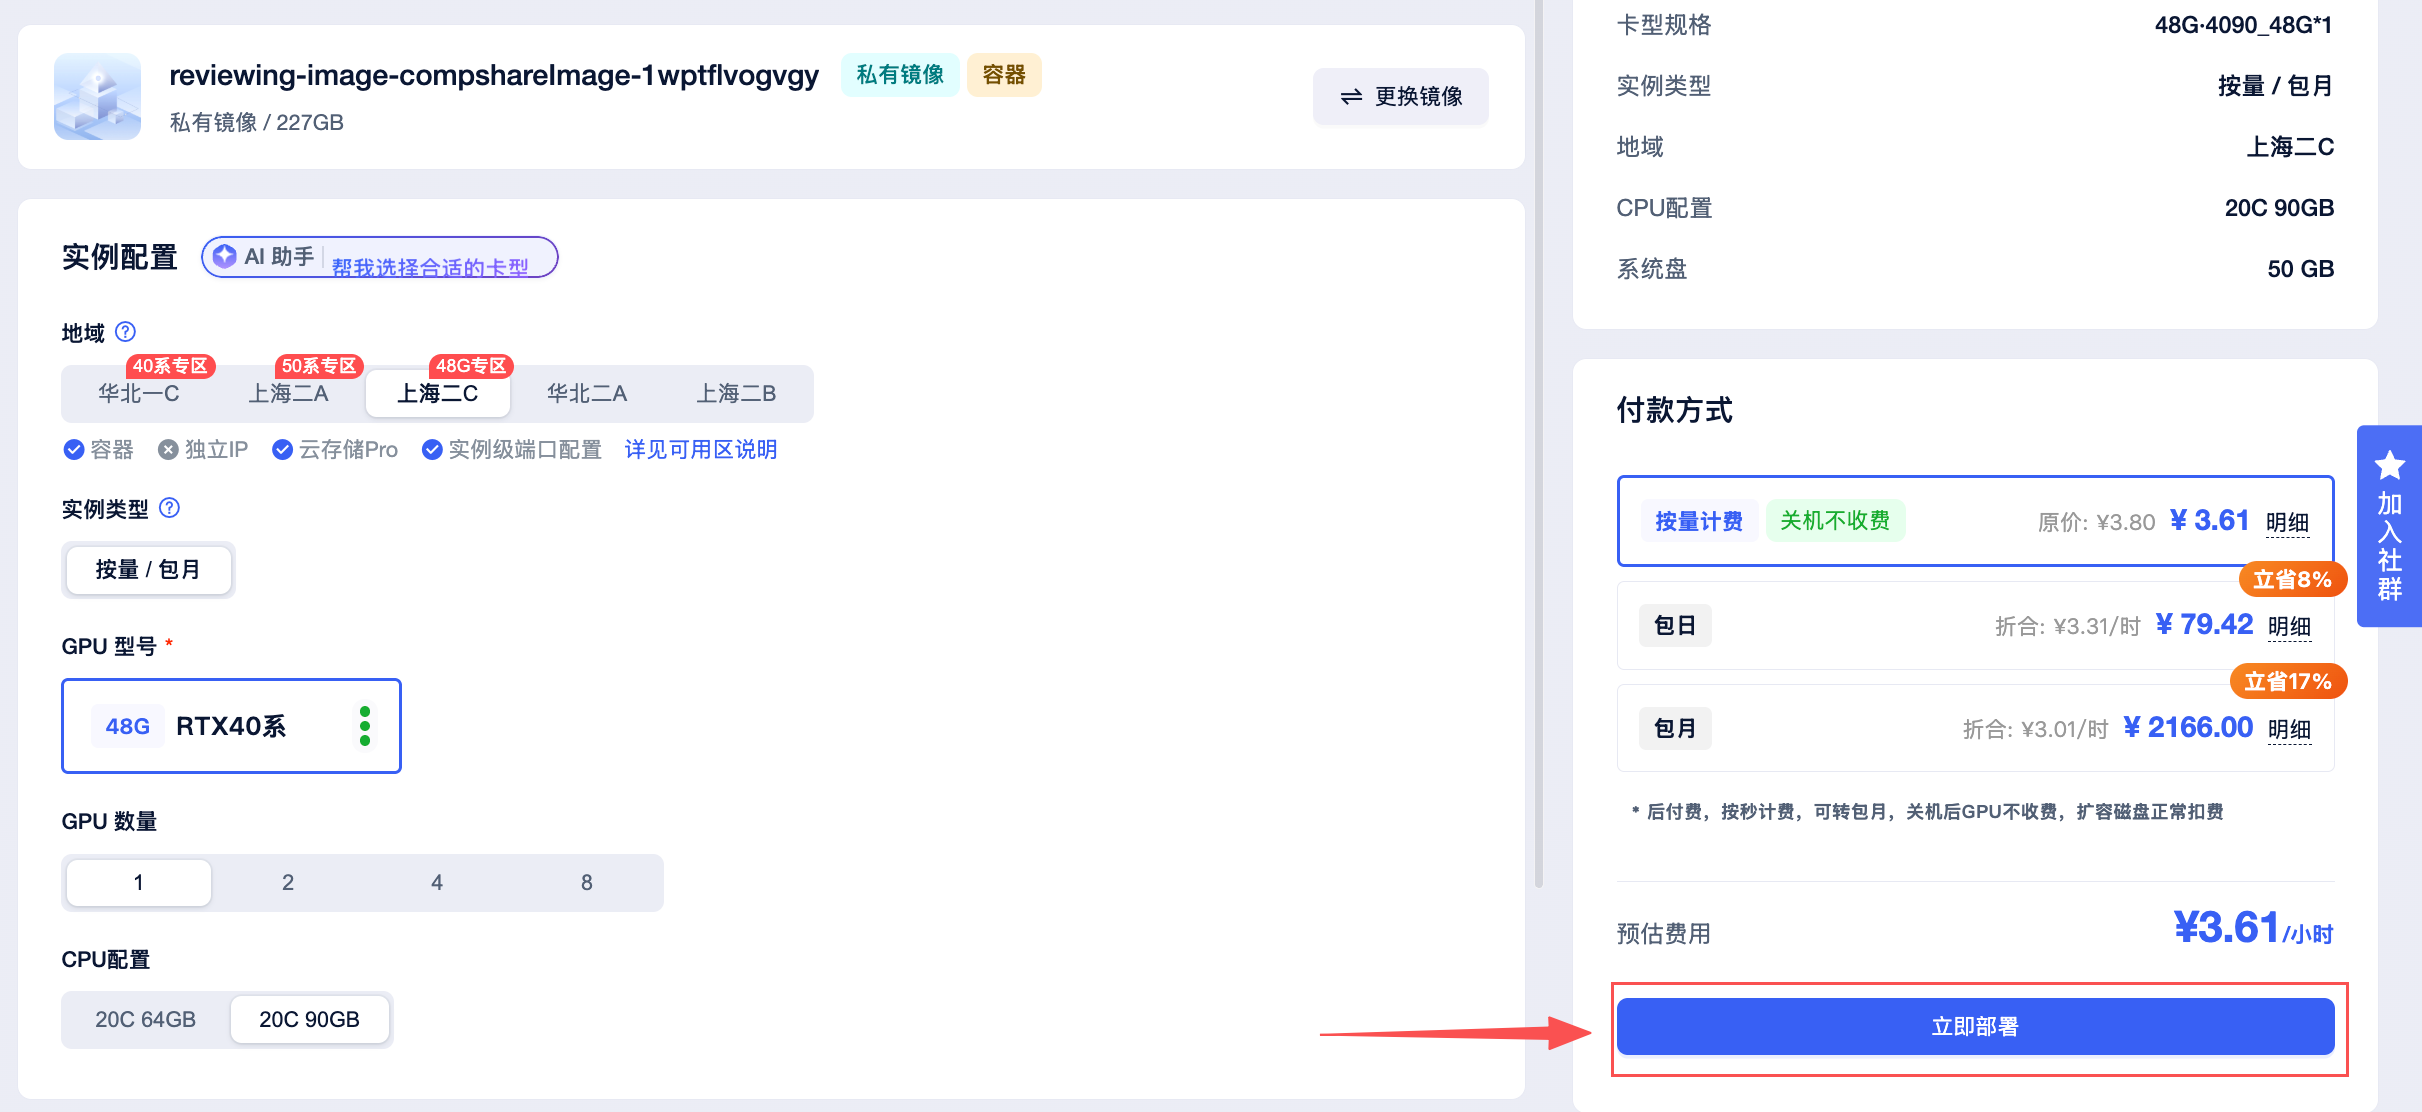Click 立即部署 deploy button

click(1975, 1026)
